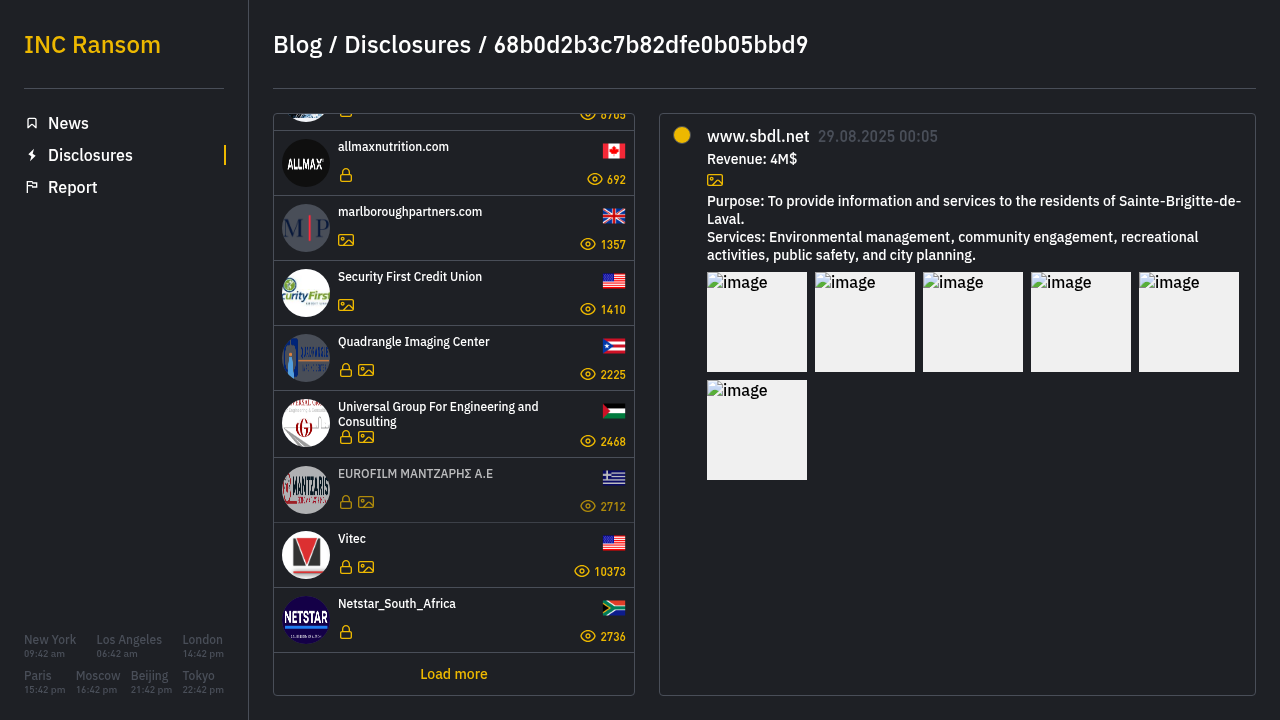Click the eye views icon on Vitec entry
The image size is (1280, 720).
pos(582,571)
